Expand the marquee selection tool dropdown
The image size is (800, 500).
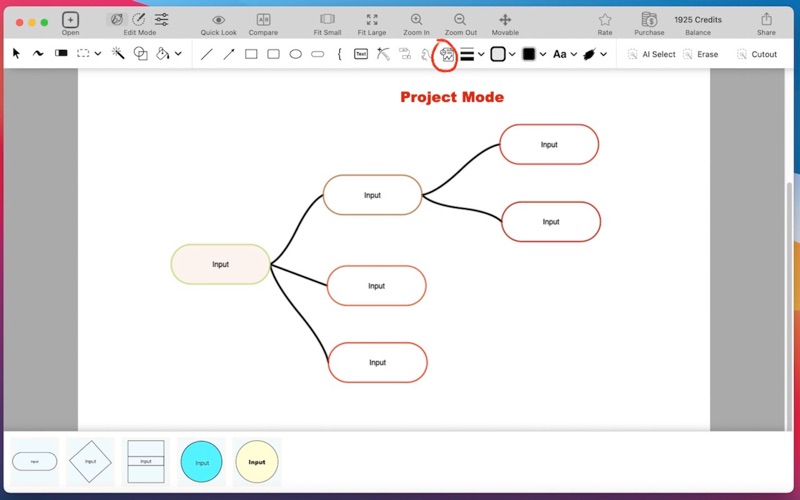[x=98, y=54]
